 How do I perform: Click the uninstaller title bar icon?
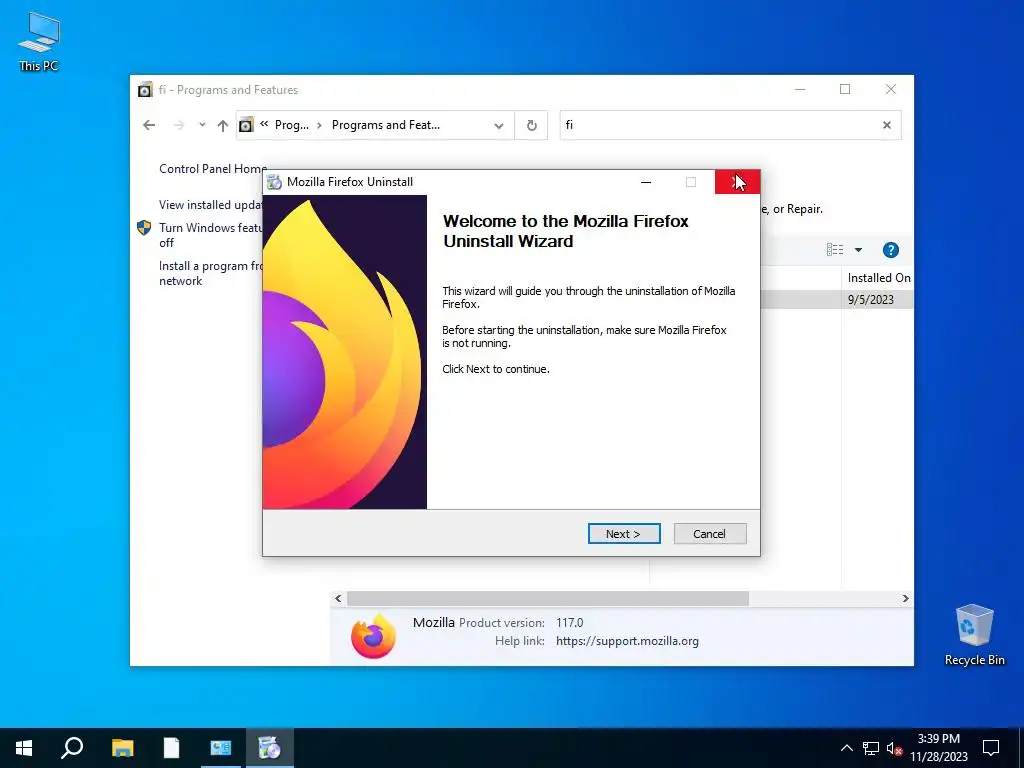coord(275,182)
